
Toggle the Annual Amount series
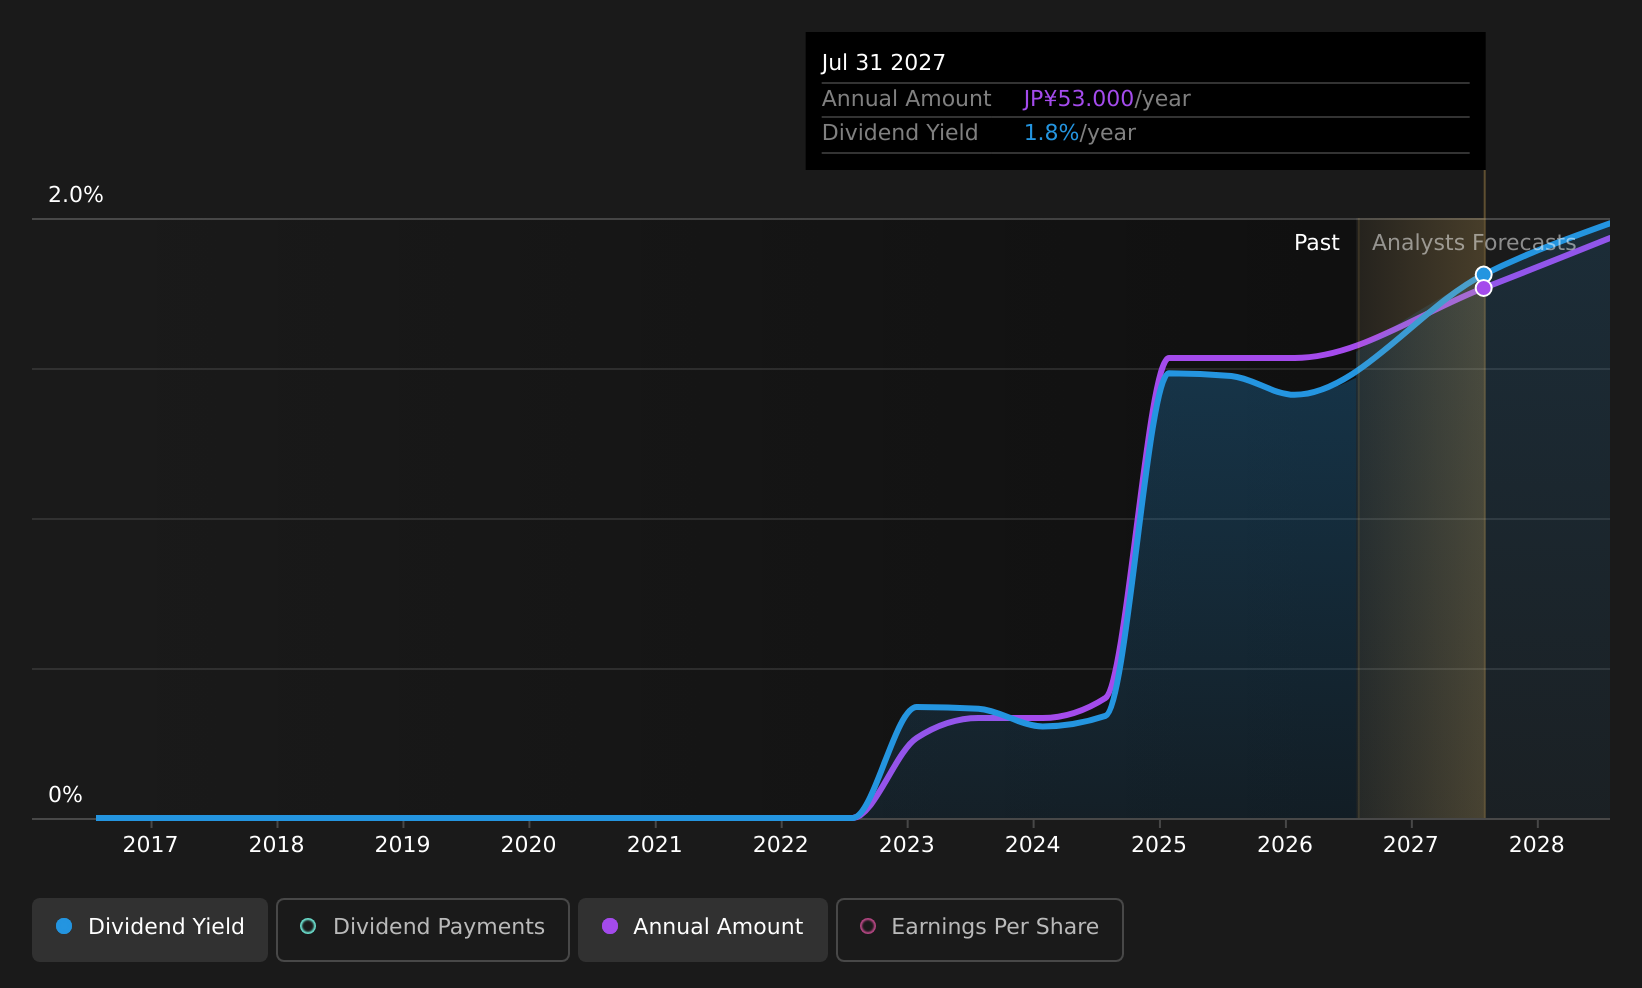(703, 929)
